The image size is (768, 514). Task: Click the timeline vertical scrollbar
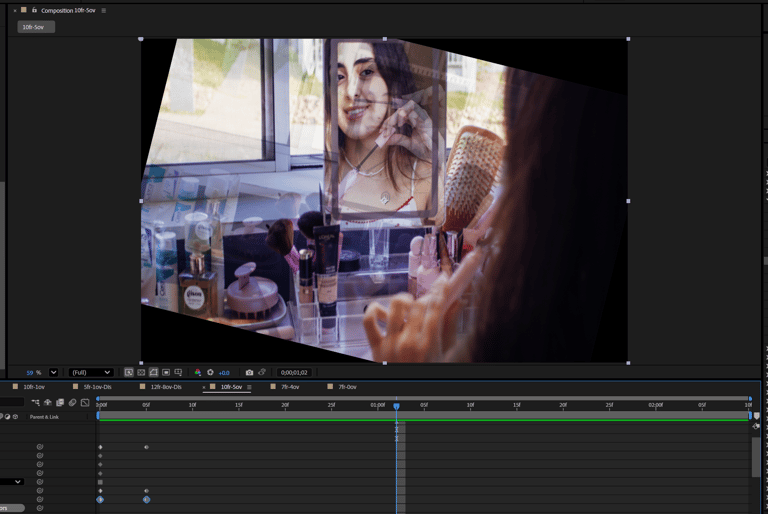coord(756,457)
